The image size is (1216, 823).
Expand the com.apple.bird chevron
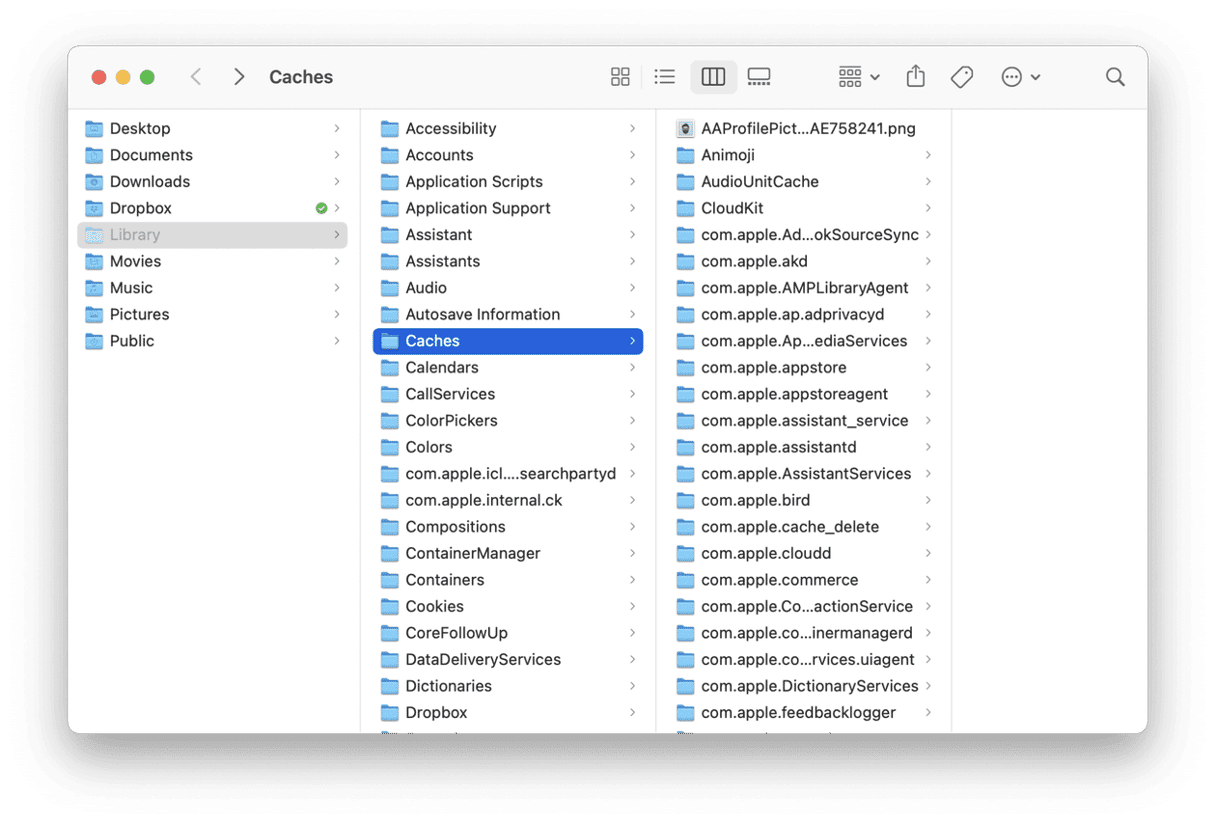928,500
